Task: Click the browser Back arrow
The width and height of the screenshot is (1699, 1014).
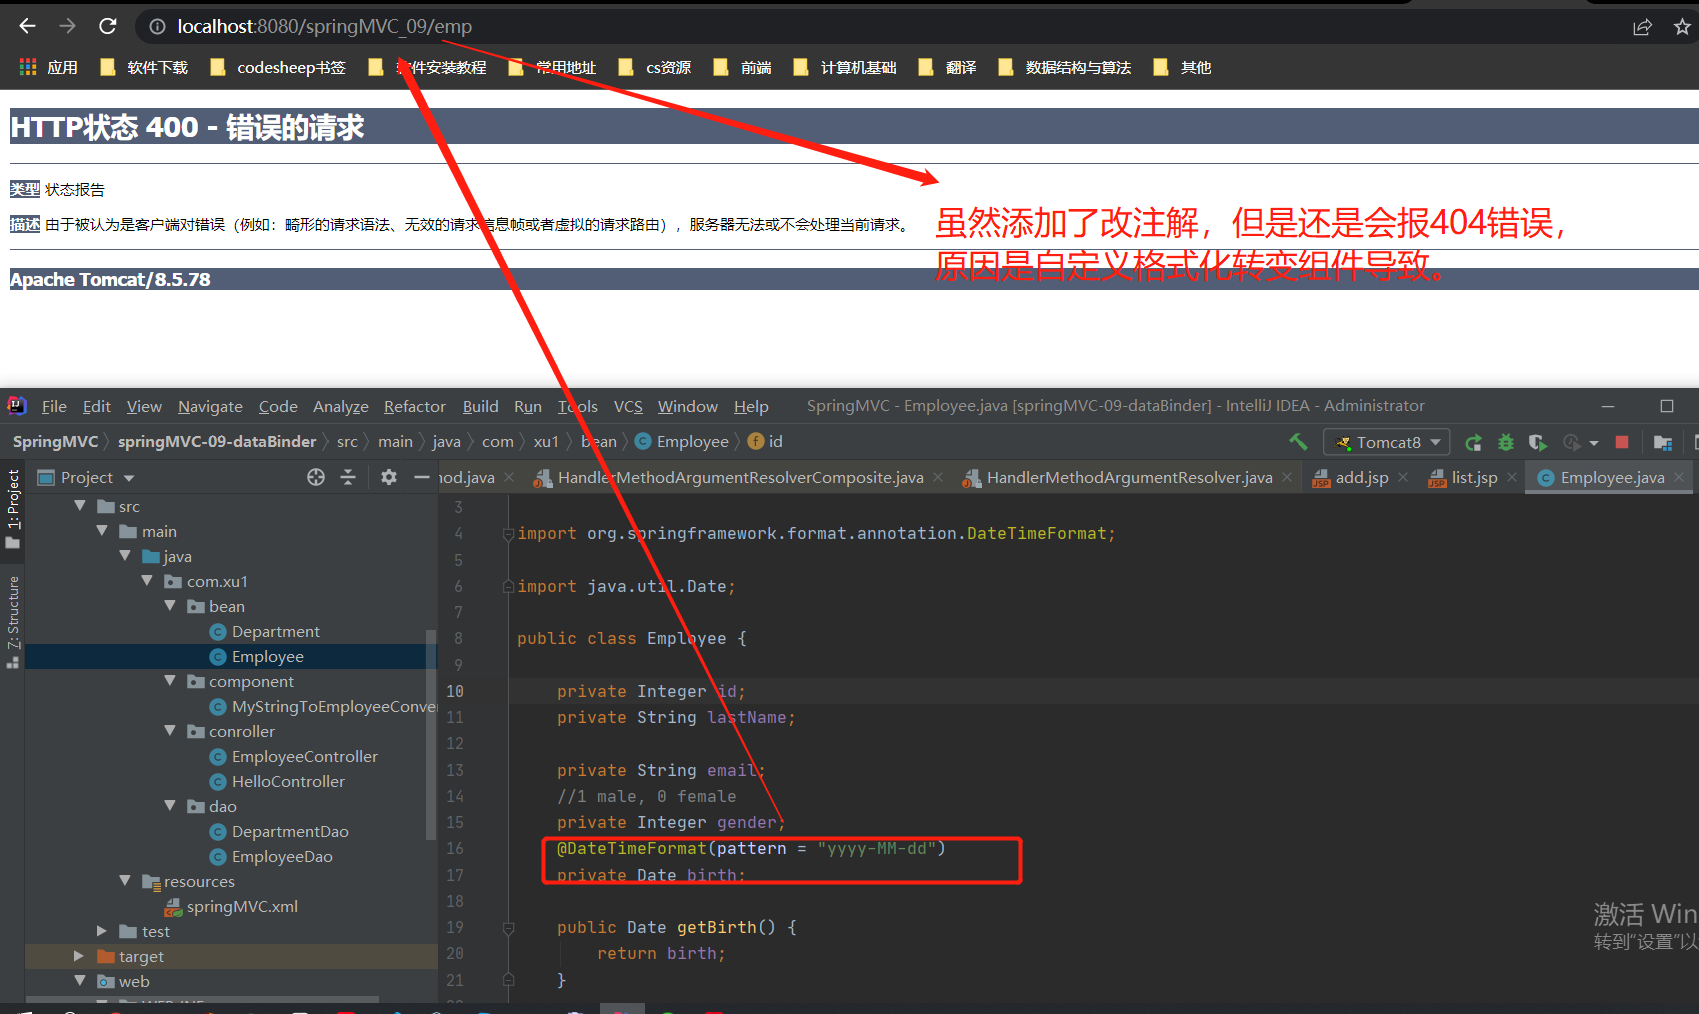Action: [x=27, y=26]
